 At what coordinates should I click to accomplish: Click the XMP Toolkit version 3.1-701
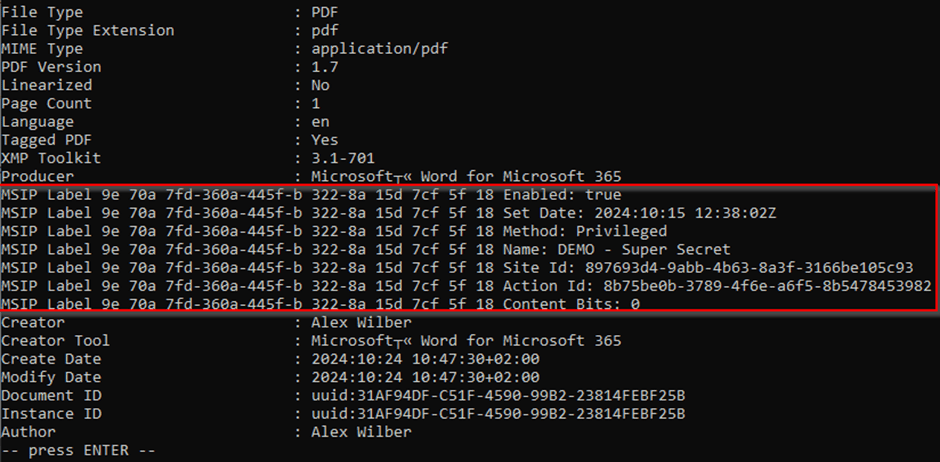pyautogui.click(x=343, y=158)
